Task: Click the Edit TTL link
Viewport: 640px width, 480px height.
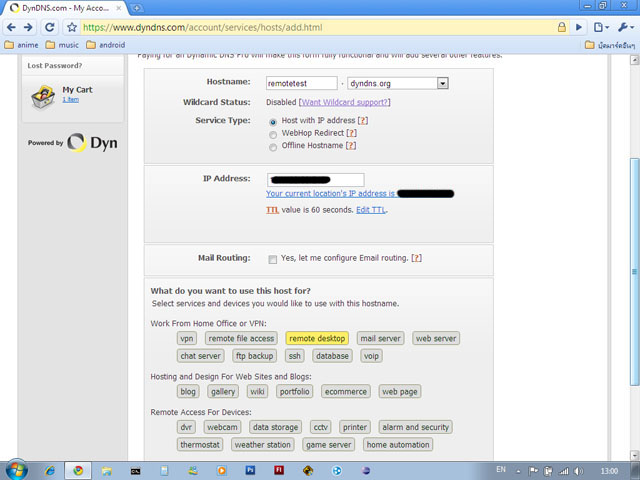Action: [371, 210]
